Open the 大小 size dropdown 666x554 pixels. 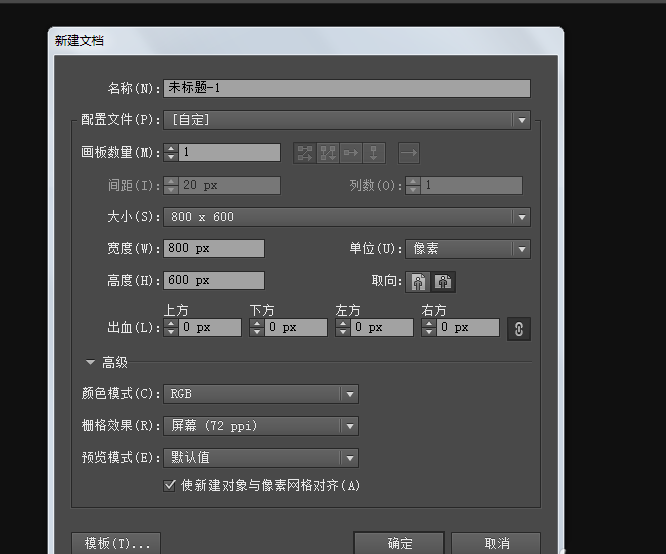coord(347,217)
